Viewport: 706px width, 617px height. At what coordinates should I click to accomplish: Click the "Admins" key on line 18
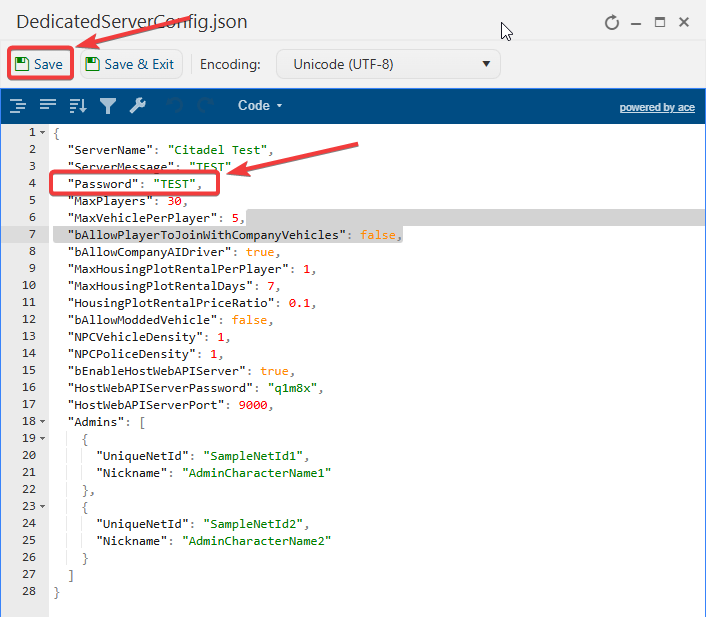tap(95, 422)
